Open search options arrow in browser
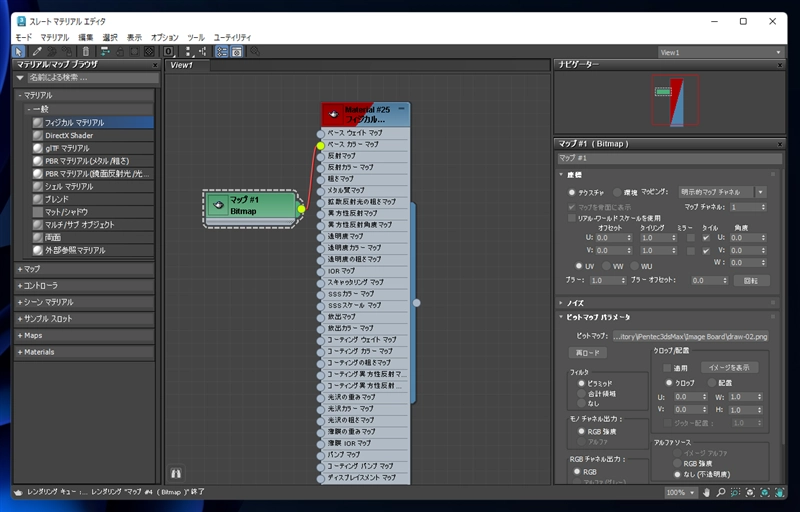This screenshot has width=800, height=512. 20,78
